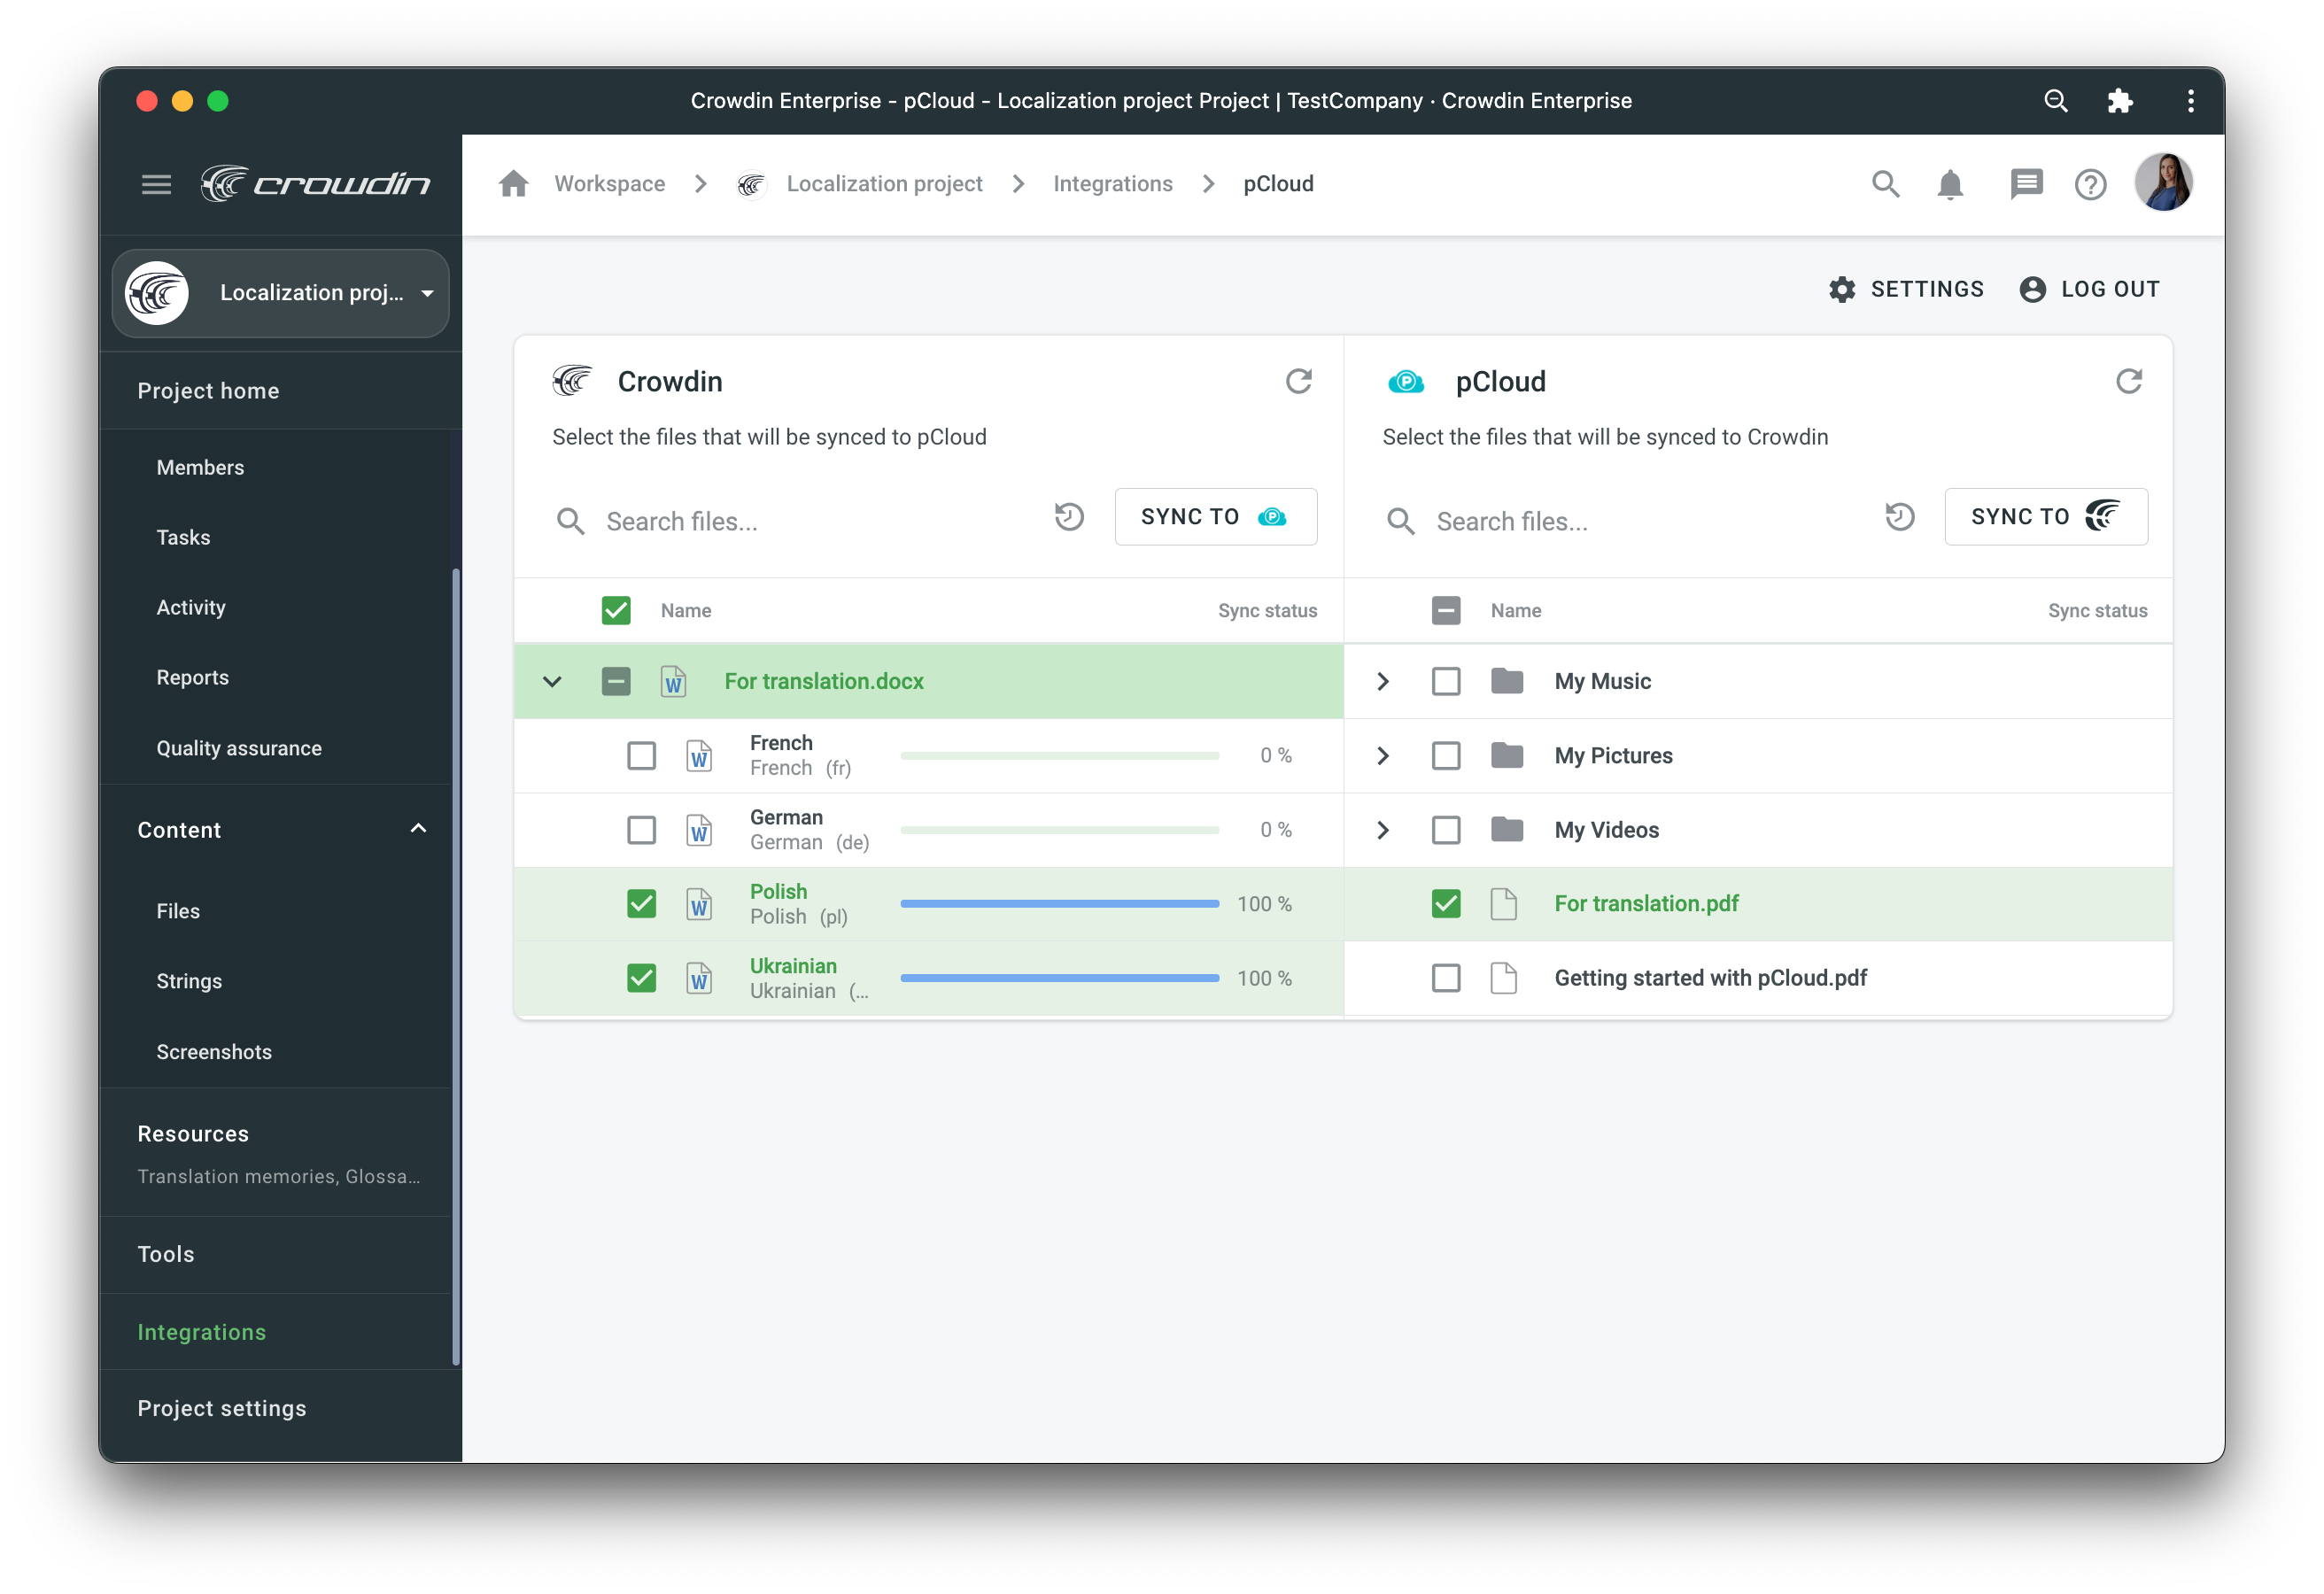Viewport: 2324px width, 1594px height.
Task: Open the messages chat icon
Action: point(2026,184)
